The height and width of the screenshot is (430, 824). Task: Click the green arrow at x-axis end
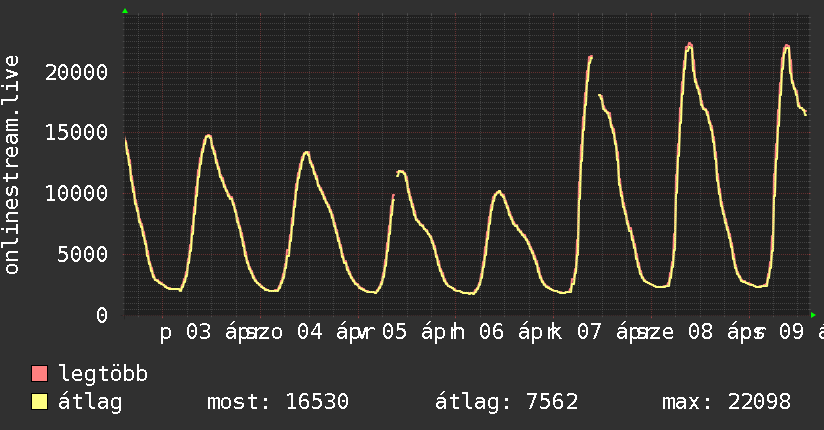click(813, 315)
